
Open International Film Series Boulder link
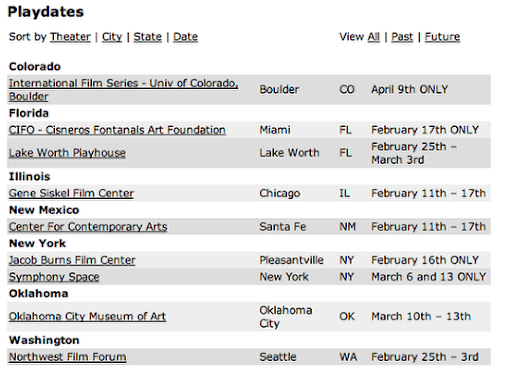(x=124, y=90)
